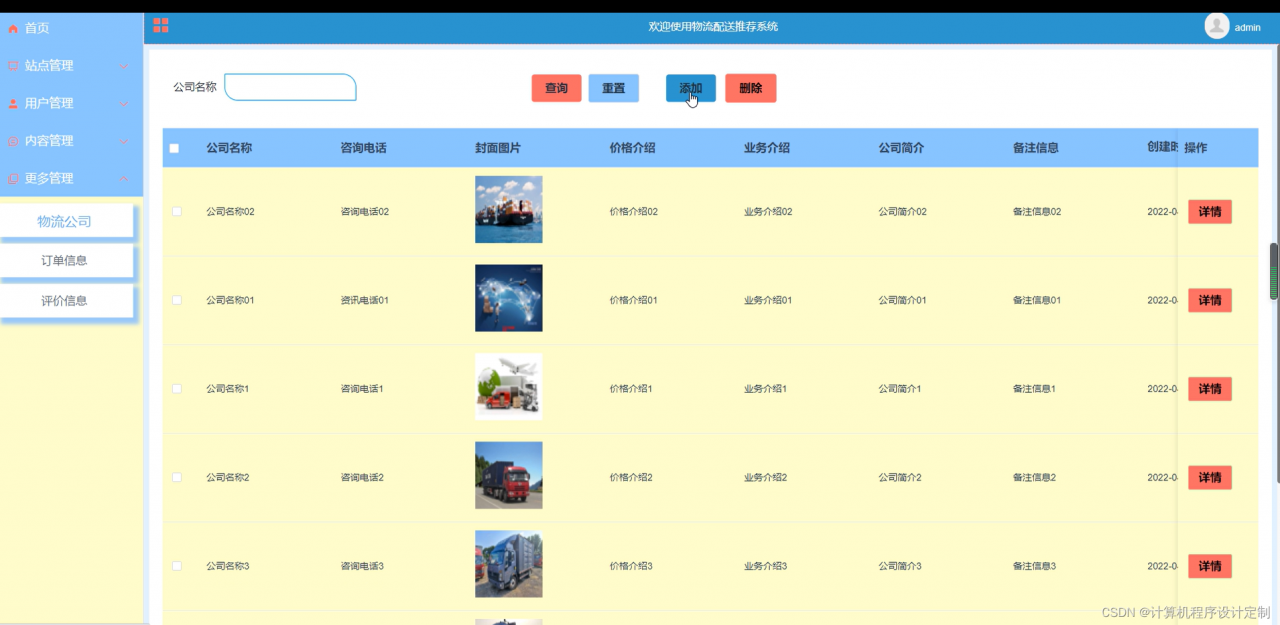Viewport: 1280px width, 625px height.
Task: Open the 订单信息 submenu item
Action: tap(64, 261)
